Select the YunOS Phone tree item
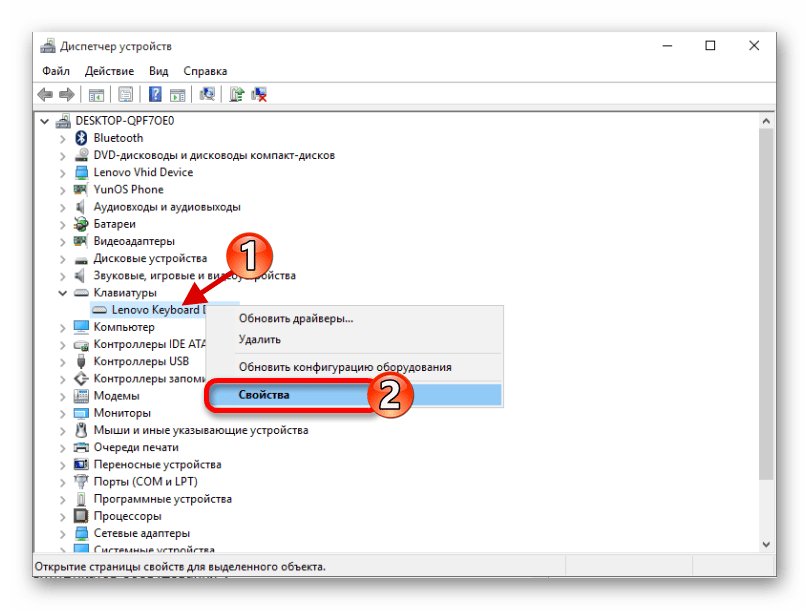Screen dimensions: 809x610 click(x=128, y=190)
